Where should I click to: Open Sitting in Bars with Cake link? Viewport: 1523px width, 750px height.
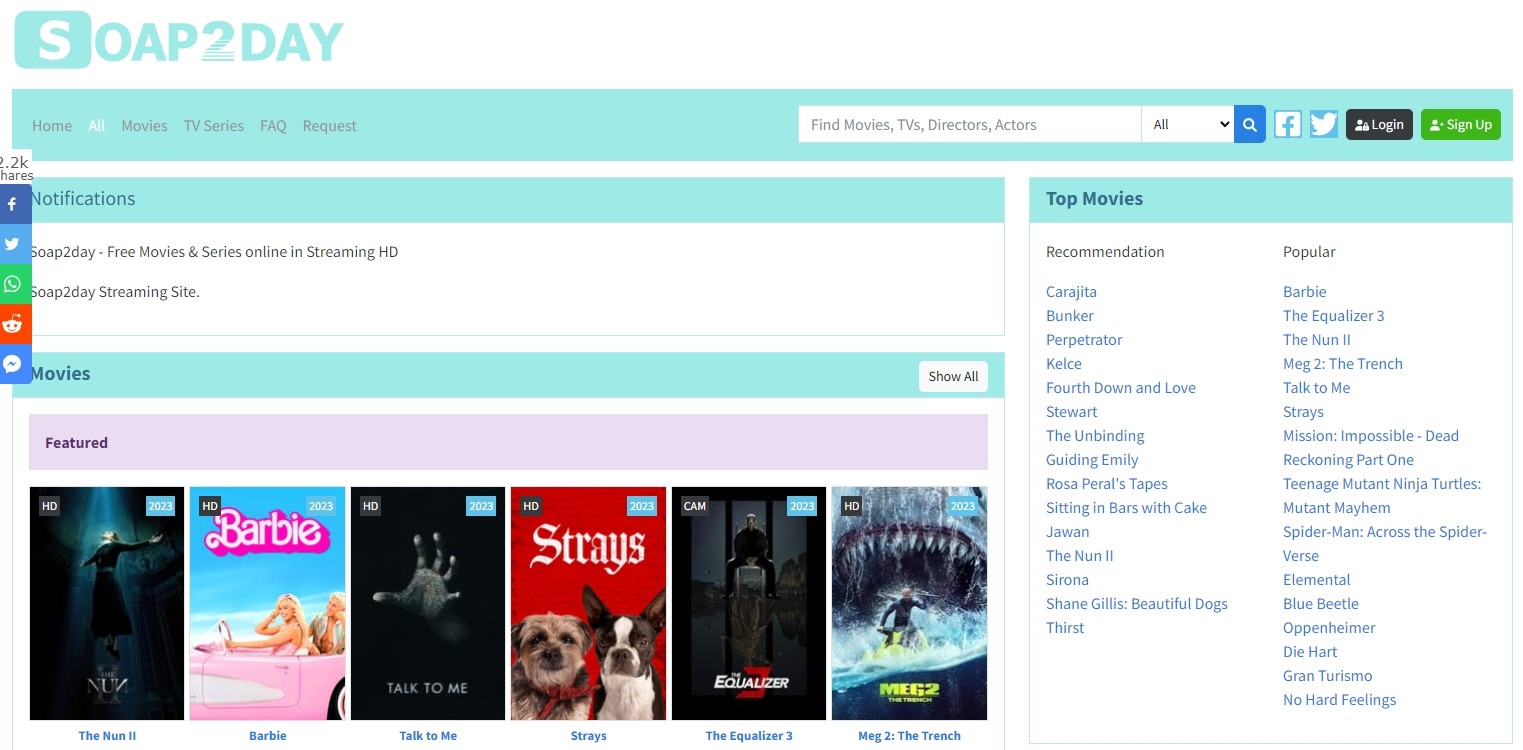[x=1126, y=508]
